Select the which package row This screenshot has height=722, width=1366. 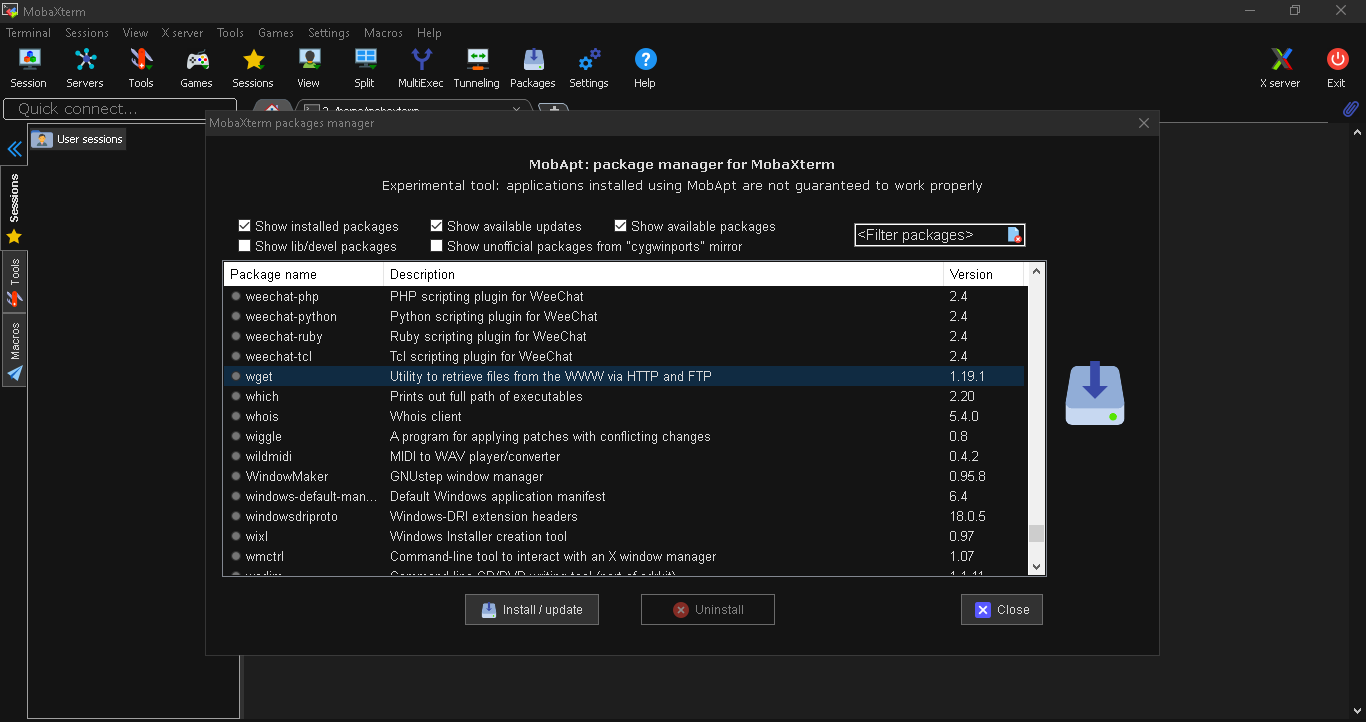(625, 396)
